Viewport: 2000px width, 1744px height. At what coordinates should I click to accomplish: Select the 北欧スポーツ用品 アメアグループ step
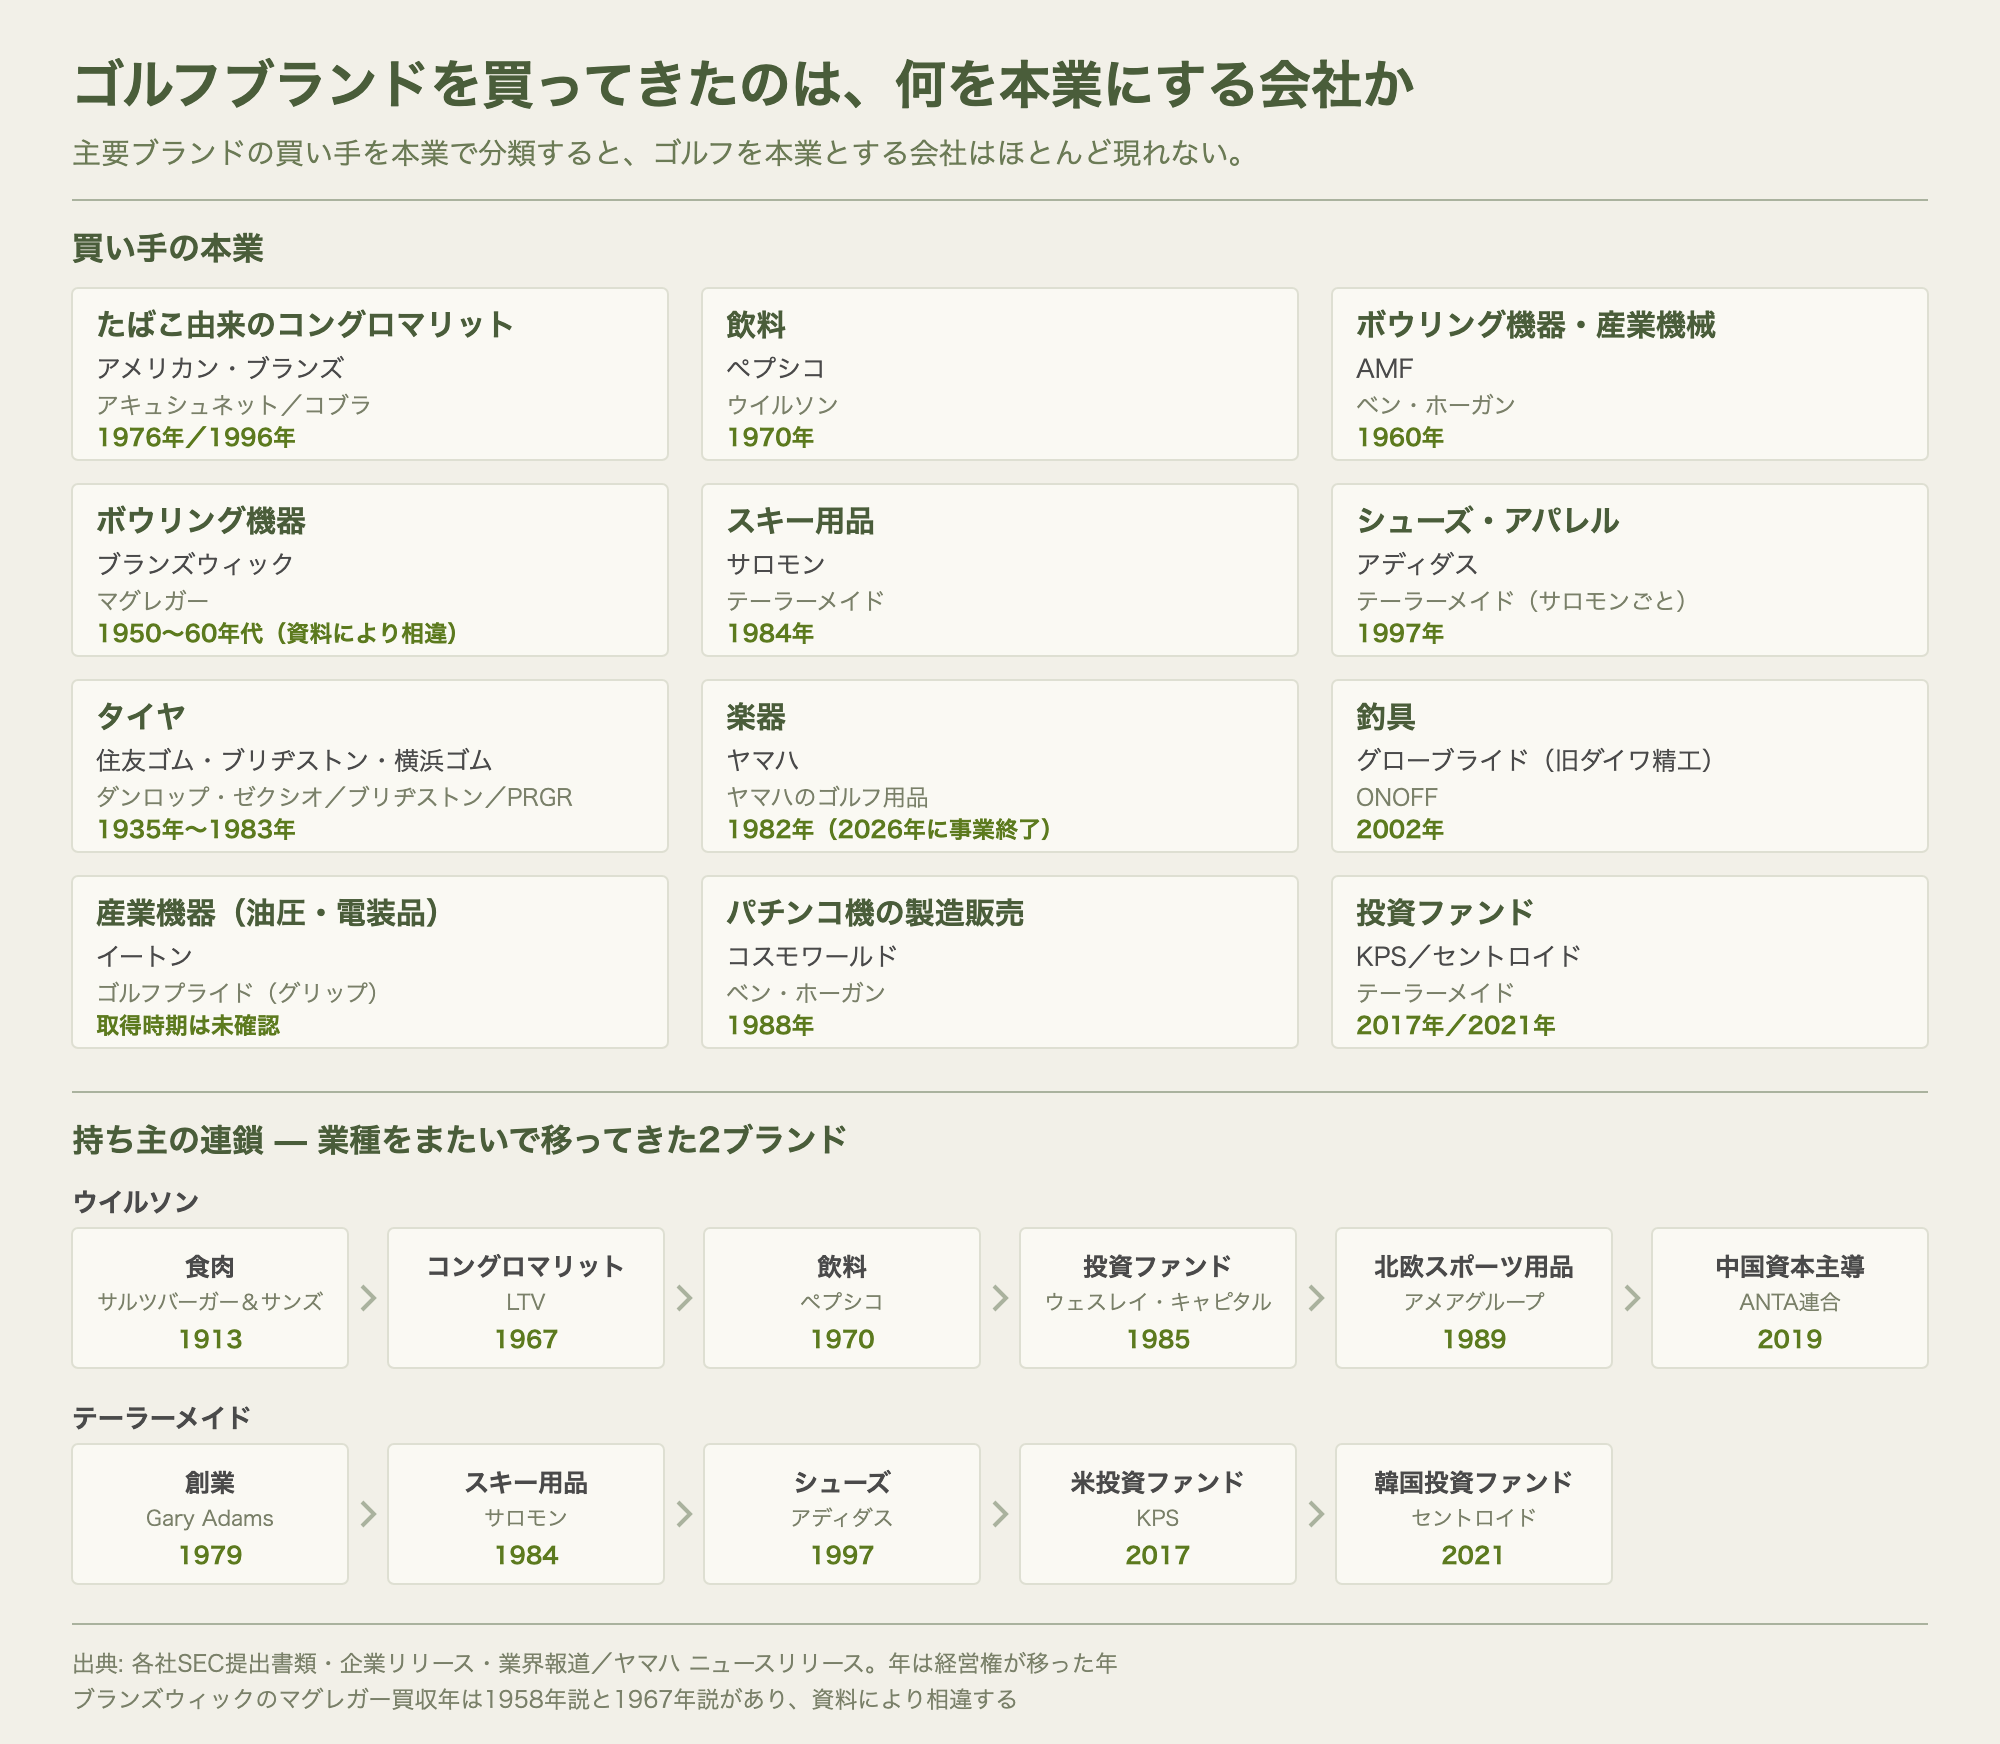point(1474,1298)
